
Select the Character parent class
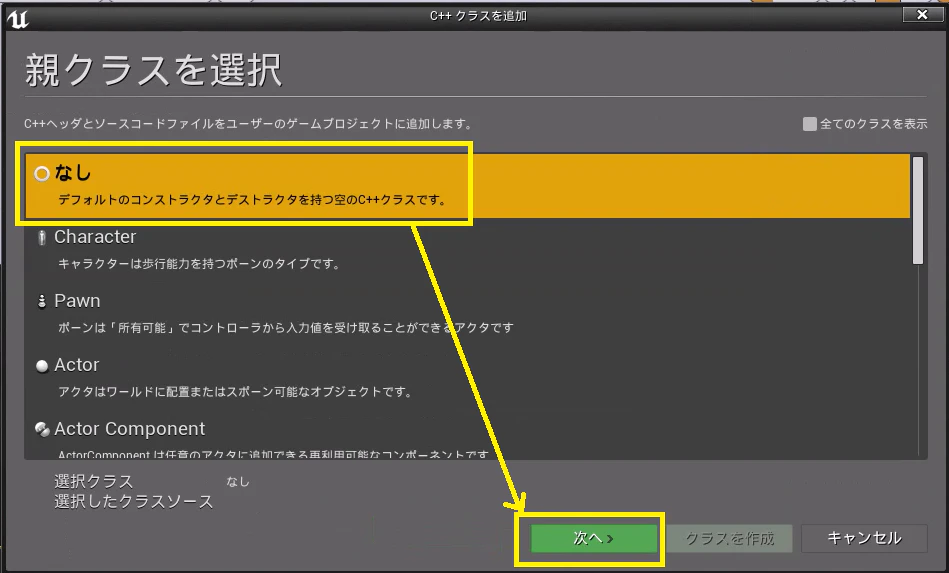coord(467,250)
